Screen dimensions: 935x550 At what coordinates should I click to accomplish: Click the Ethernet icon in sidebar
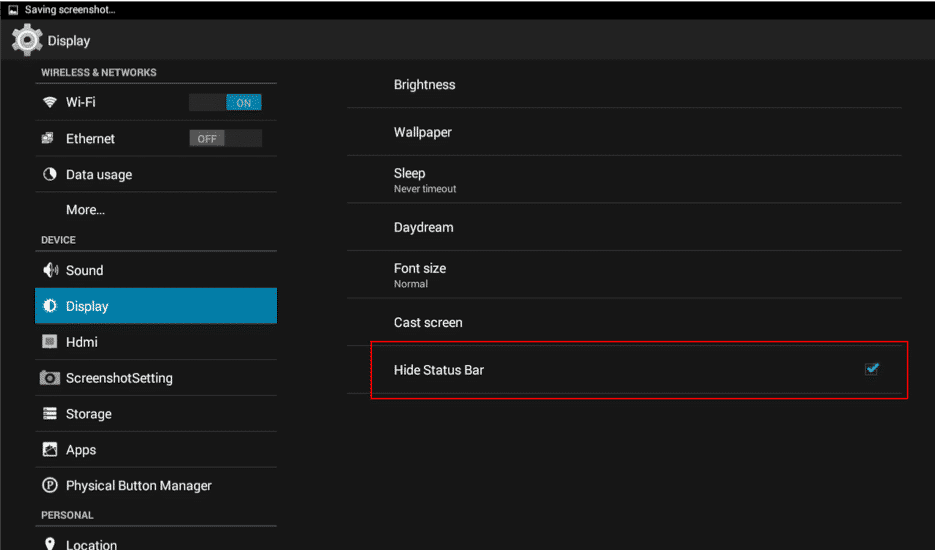tap(48, 138)
